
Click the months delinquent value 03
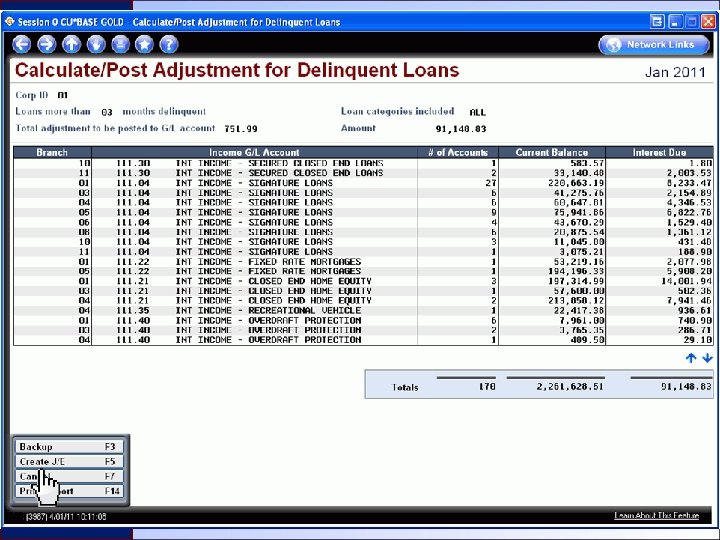(107, 112)
